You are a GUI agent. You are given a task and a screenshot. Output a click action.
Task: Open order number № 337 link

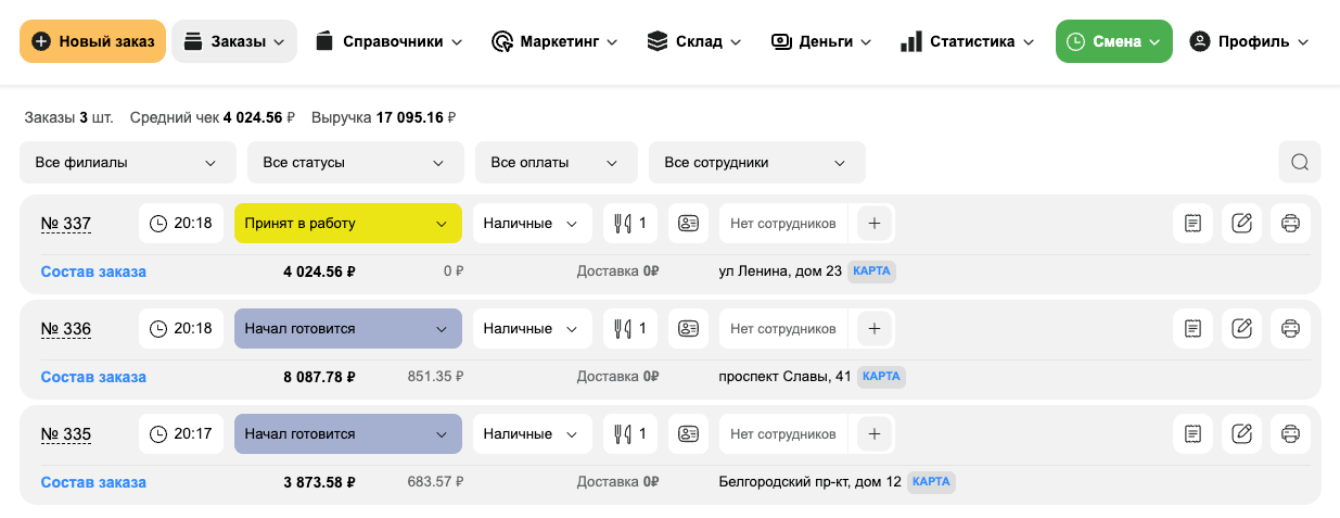coord(66,224)
